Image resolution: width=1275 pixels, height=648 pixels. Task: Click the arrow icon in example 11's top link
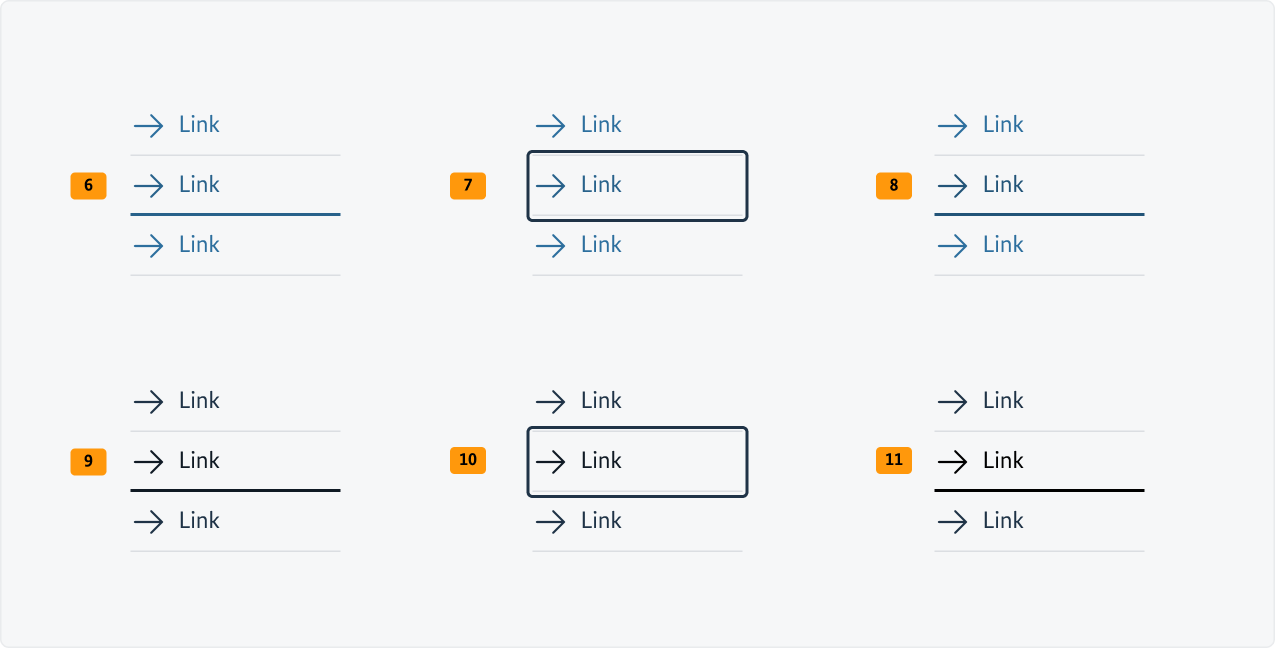pyautogui.click(x=952, y=401)
